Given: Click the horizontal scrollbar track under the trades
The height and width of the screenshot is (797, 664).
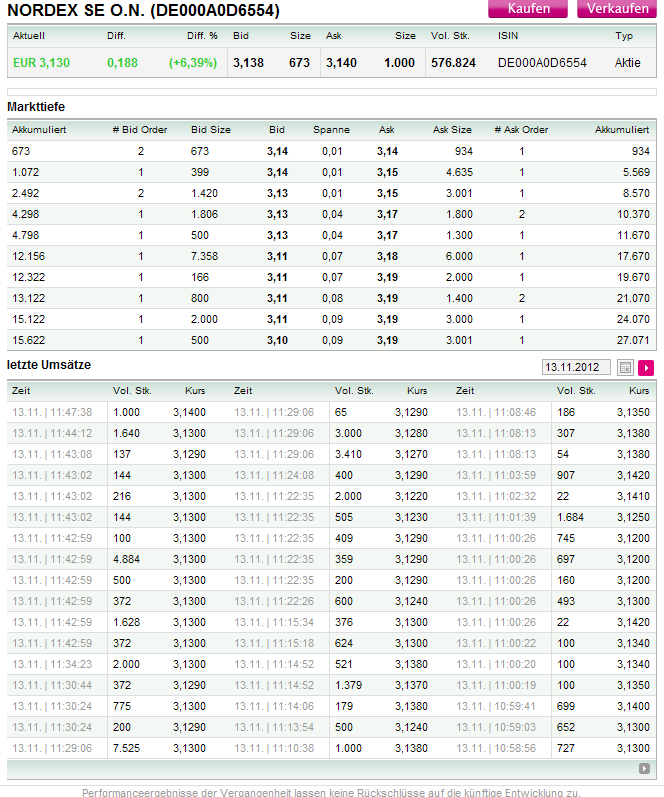Looking at the screenshot, I should tap(320, 768).
